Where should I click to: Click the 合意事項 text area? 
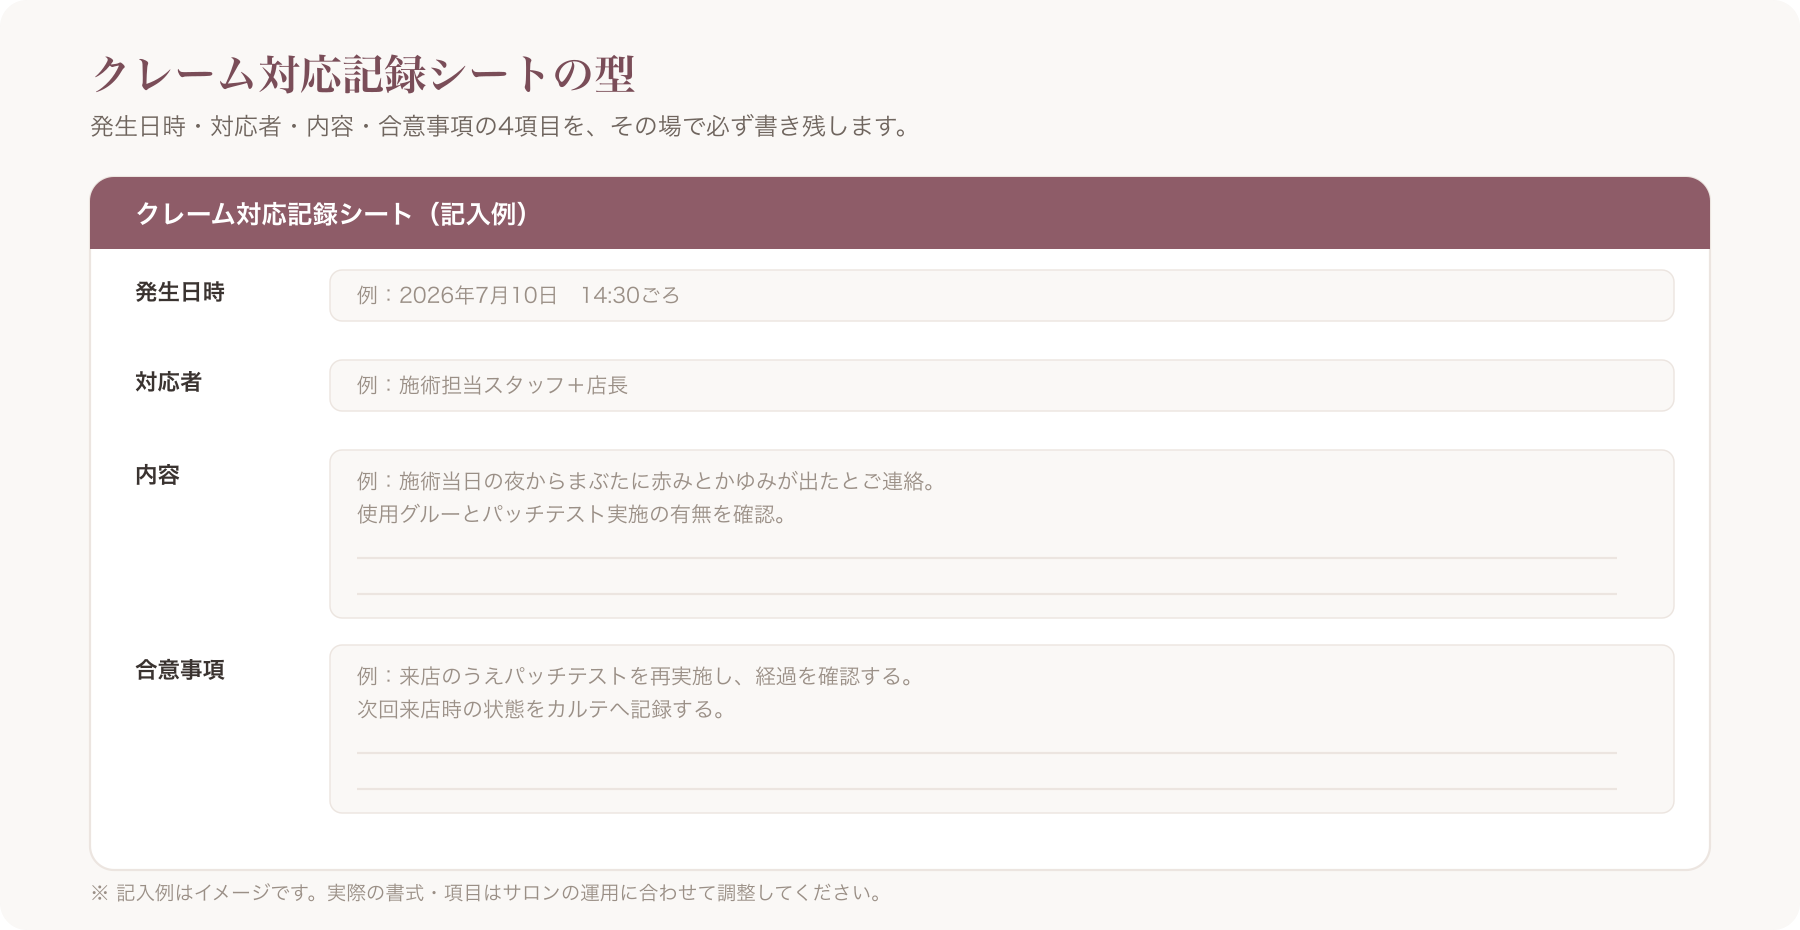pos(1001,729)
